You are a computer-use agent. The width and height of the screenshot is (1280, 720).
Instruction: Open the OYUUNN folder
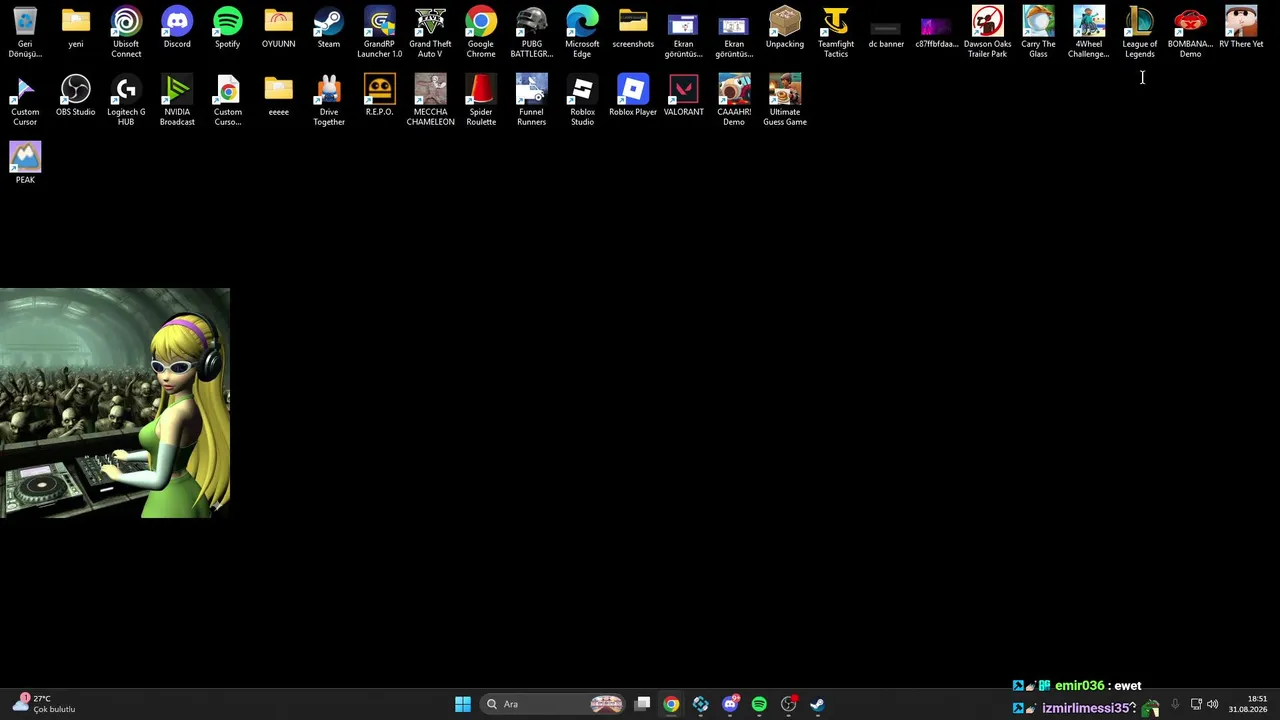278,28
